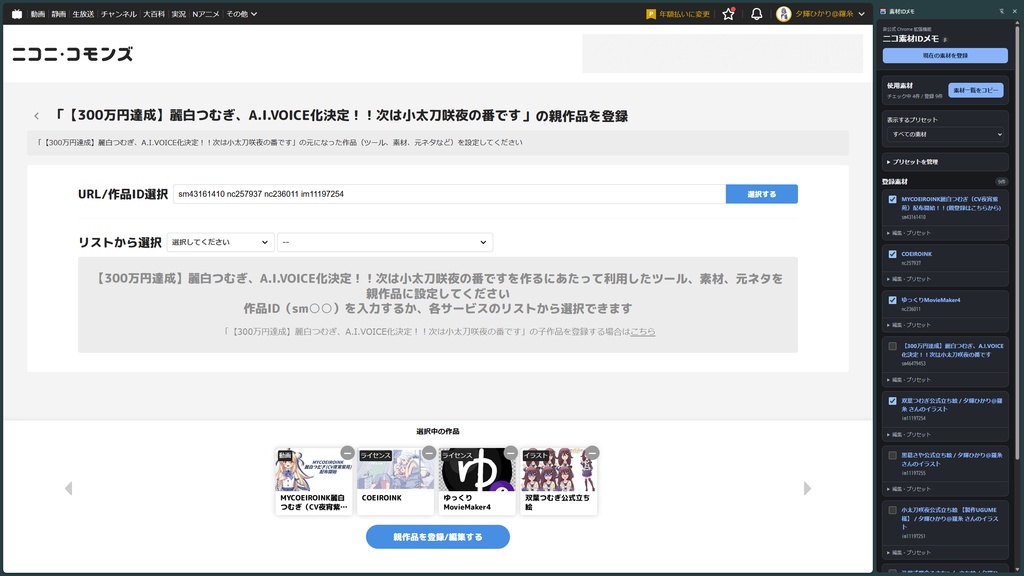Remove ゆっくりMovieMaker4 from selected works
The image size is (1024, 576).
(511, 453)
